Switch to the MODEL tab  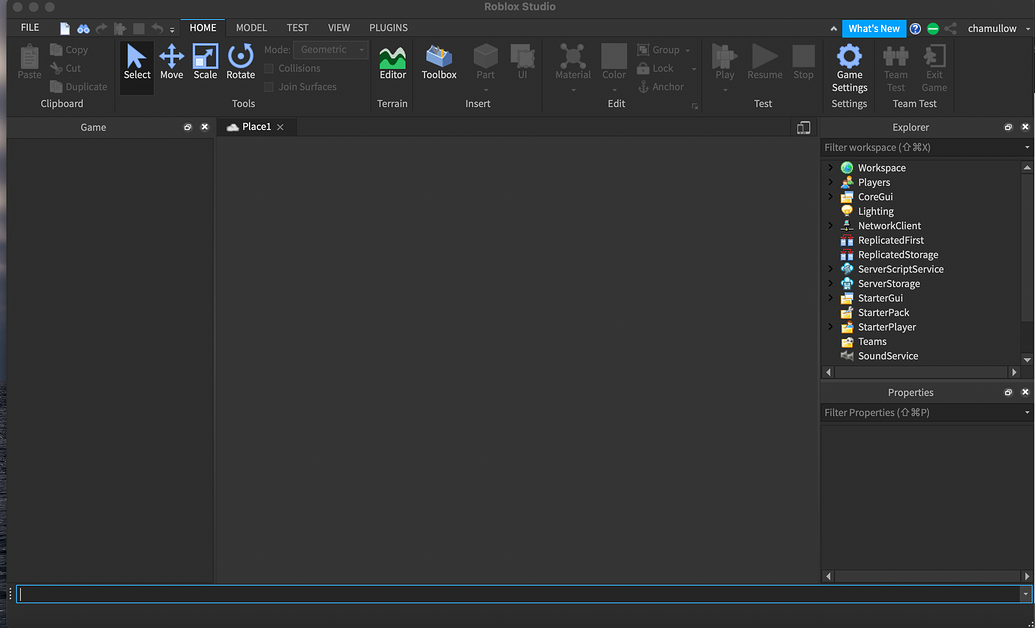(x=251, y=28)
